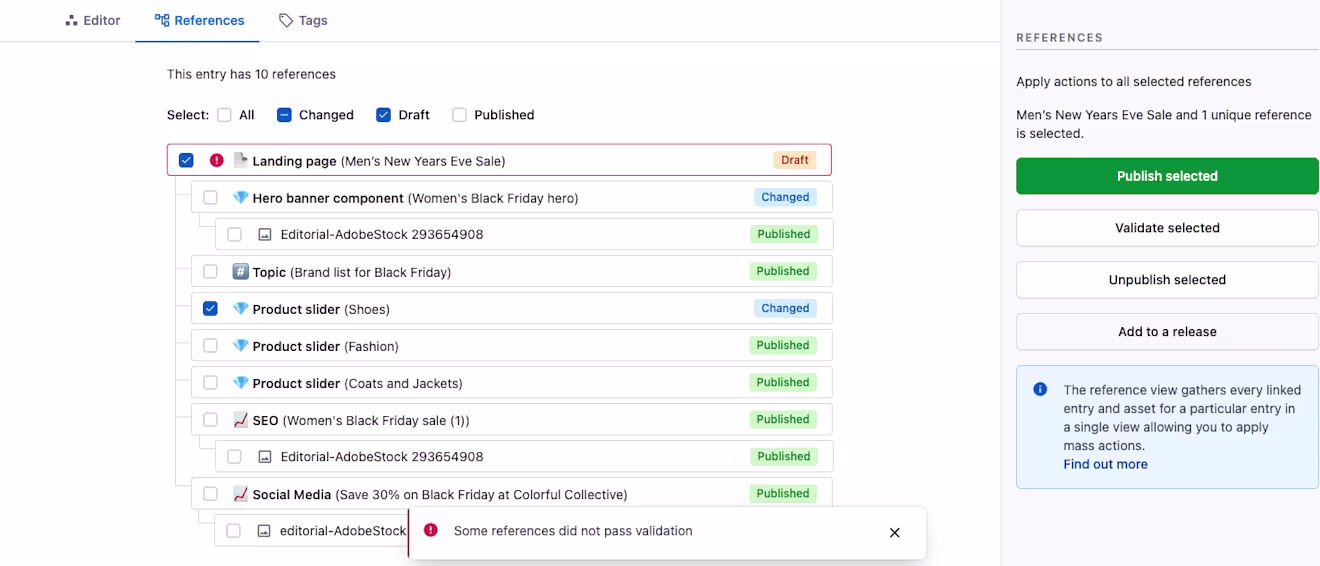The height and width of the screenshot is (566, 1320).
Task: Click the diamond icon for Product slider (Shoes)
Action: click(x=240, y=309)
